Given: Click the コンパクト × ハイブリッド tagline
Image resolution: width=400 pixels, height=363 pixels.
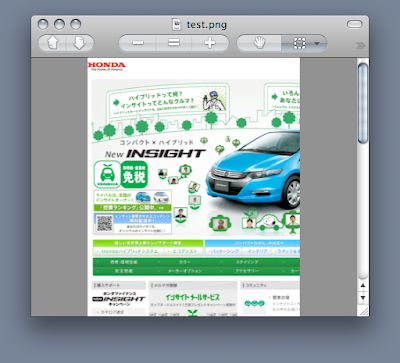Looking at the screenshot, I should [x=156, y=142].
